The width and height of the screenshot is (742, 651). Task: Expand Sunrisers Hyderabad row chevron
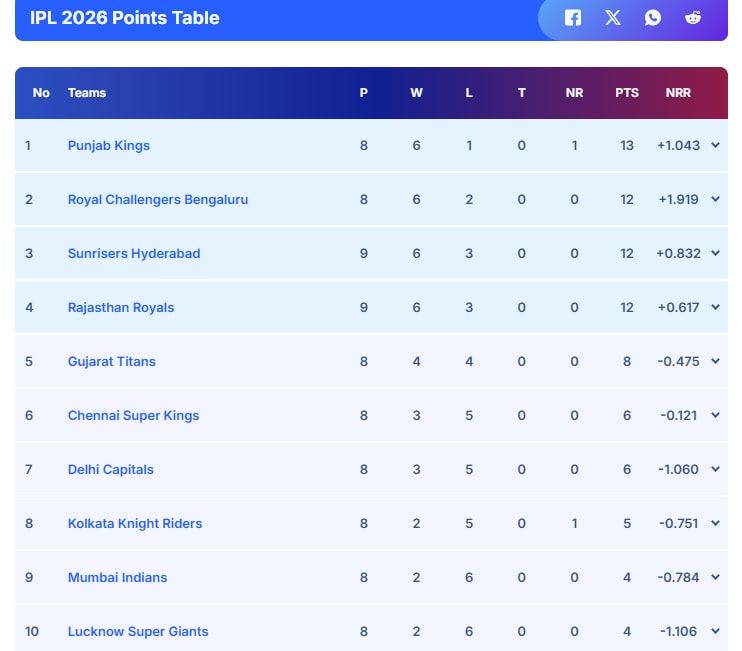coord(715,253)
